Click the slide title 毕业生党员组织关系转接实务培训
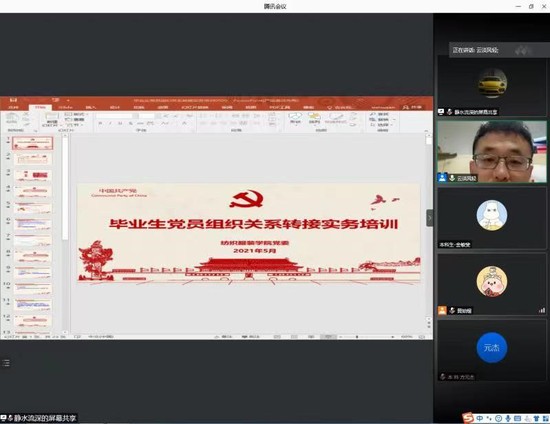 point(253,224)
